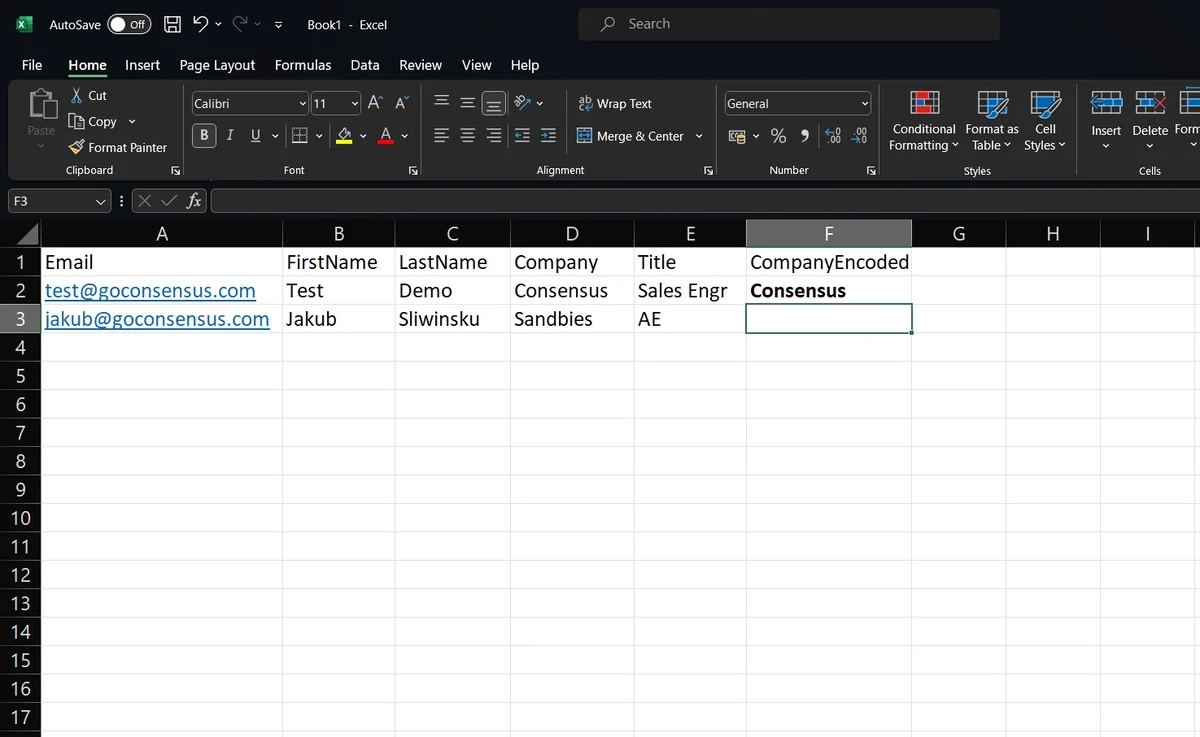Open the Fill Color palette arrow
The height and width of the screenshot is (737, 1200).
pyautogui.click(x=362, y=136)
